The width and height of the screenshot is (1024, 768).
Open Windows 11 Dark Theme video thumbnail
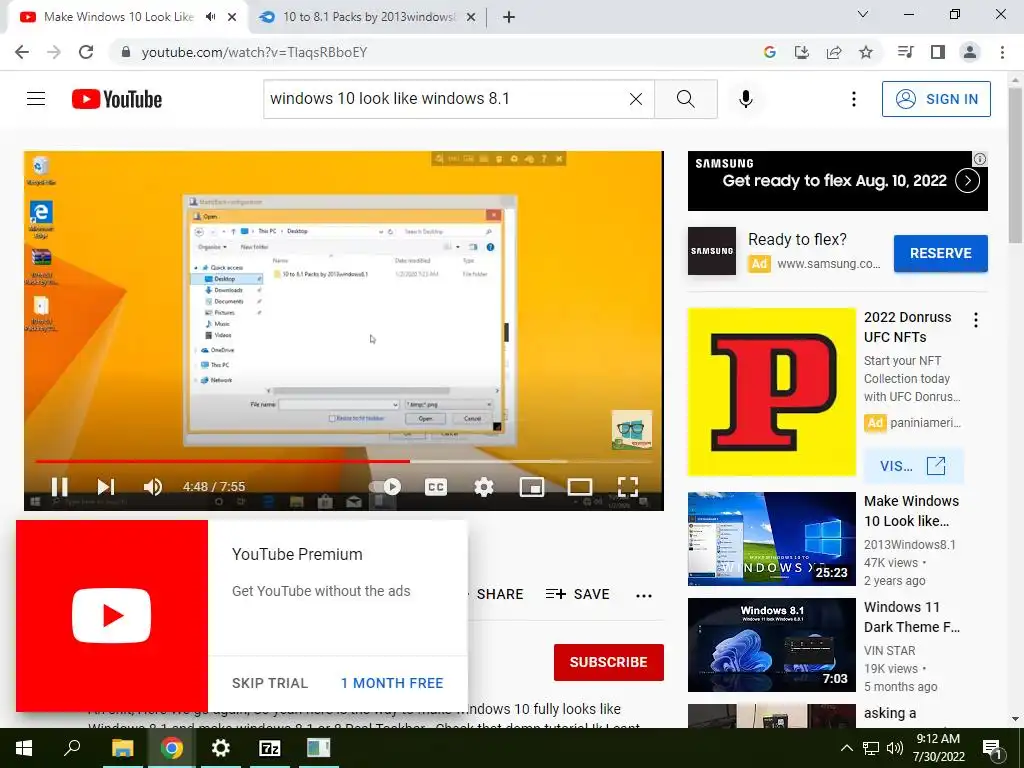(771, 645)
